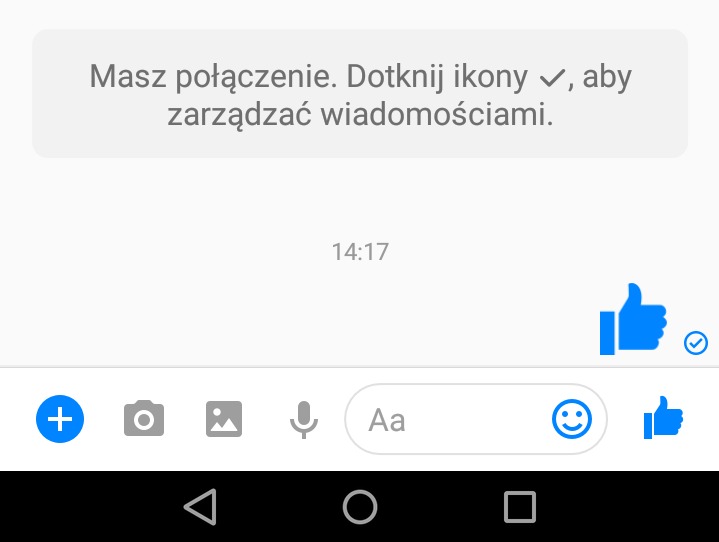
Task: Tap the delivered checkmark status icon
Action: [696, 343]
